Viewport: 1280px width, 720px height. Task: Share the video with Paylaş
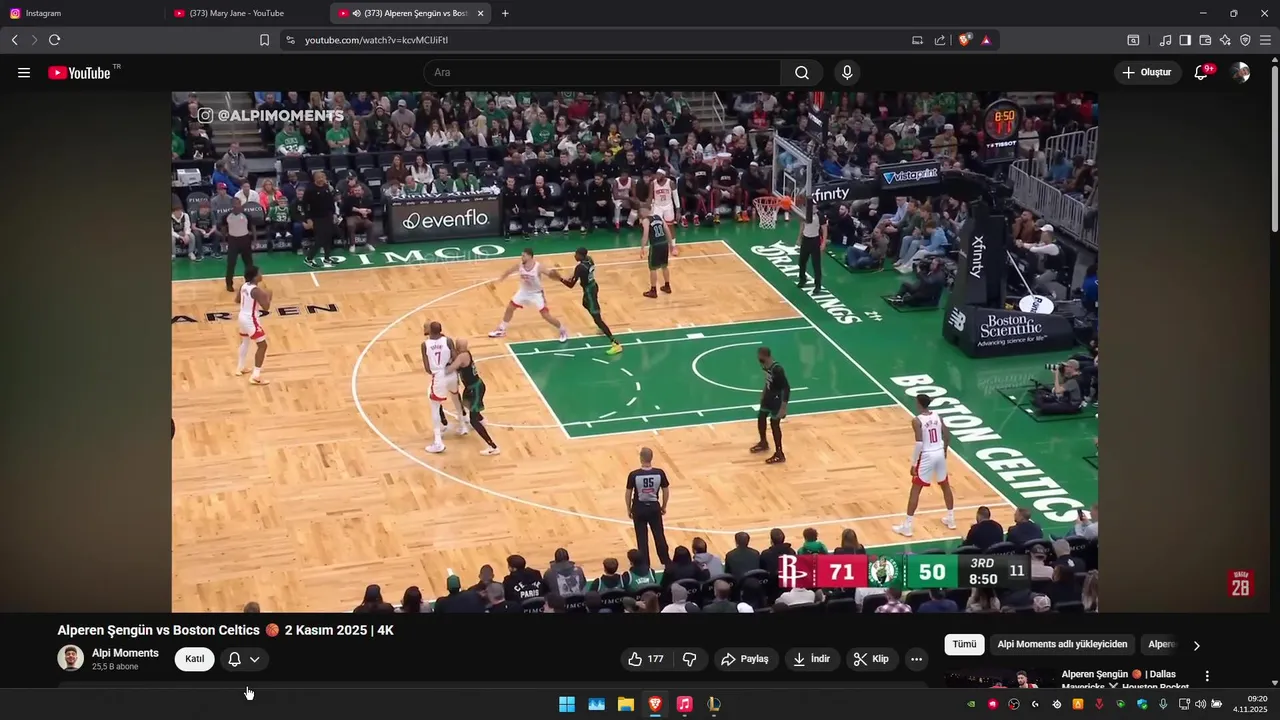coord(745,659)
